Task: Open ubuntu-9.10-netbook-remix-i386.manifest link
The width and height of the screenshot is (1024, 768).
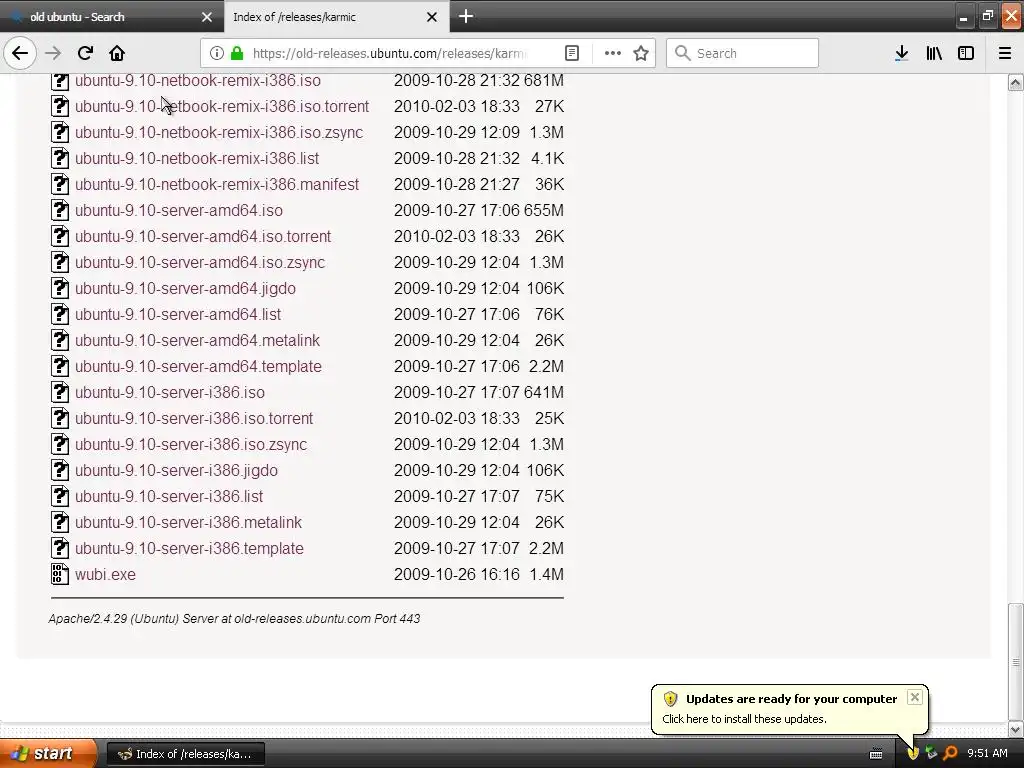Action: 217,185
